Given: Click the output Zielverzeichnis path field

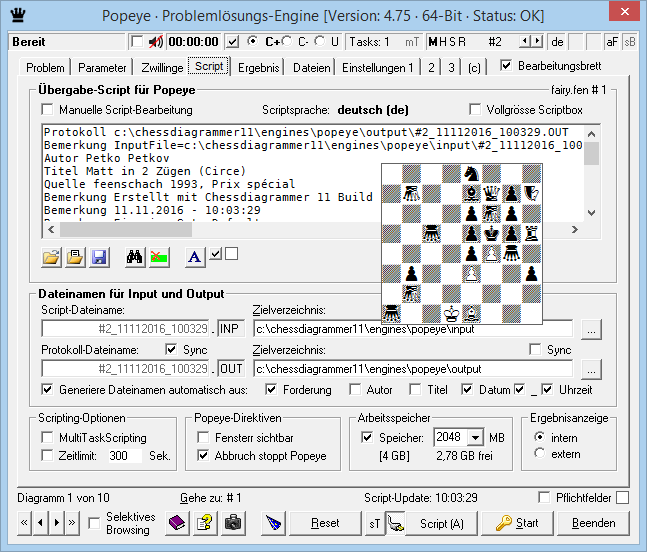Looking at the screenshot, I should (x=413, y=369).
